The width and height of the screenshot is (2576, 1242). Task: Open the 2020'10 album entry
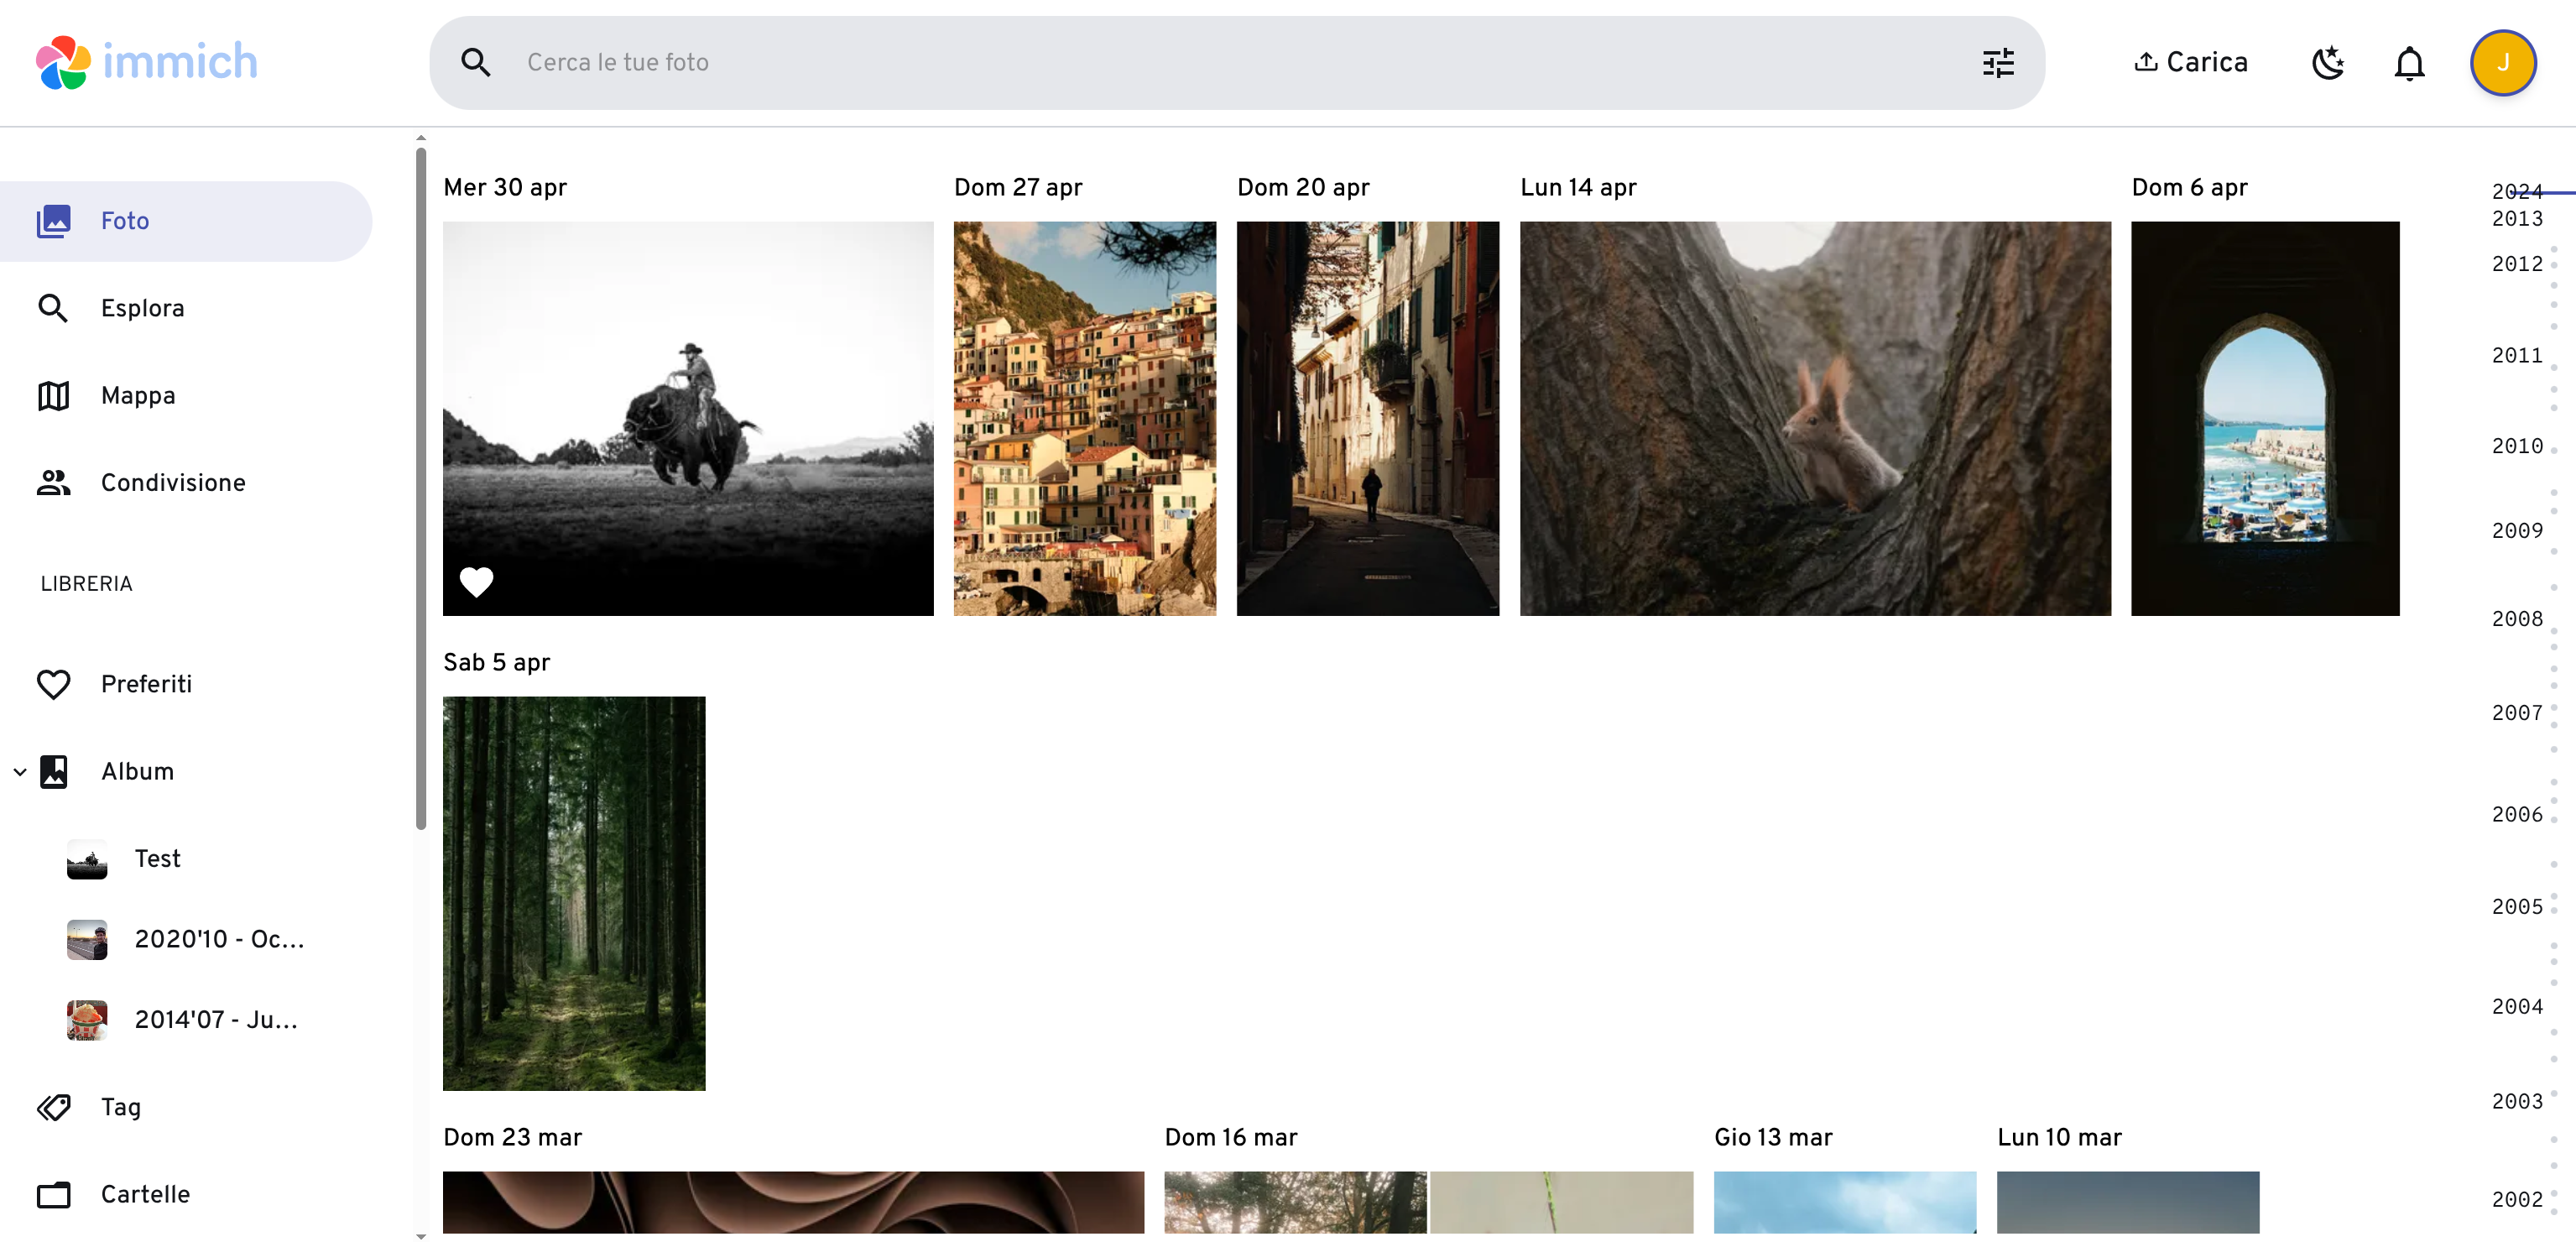[x=218, y=939]
